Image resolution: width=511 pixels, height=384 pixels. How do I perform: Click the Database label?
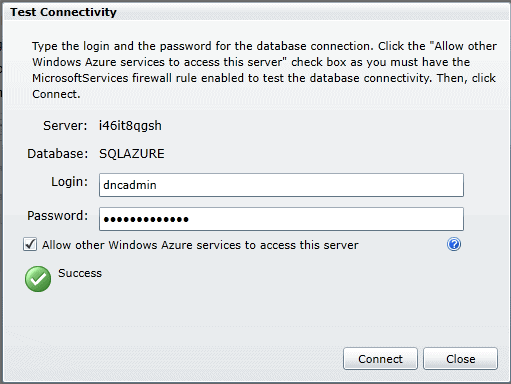click(x=58, y=154)
